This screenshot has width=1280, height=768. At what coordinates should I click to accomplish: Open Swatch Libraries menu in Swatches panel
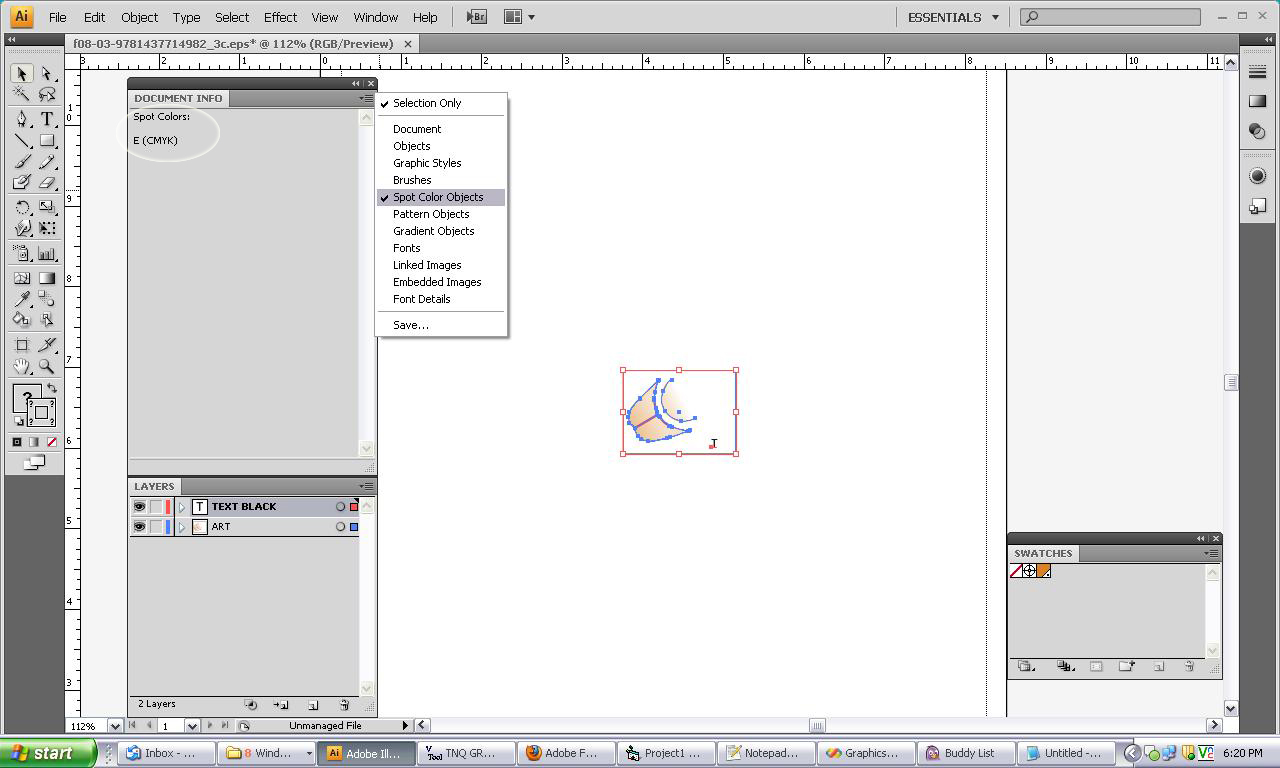tap(1025, 666)
